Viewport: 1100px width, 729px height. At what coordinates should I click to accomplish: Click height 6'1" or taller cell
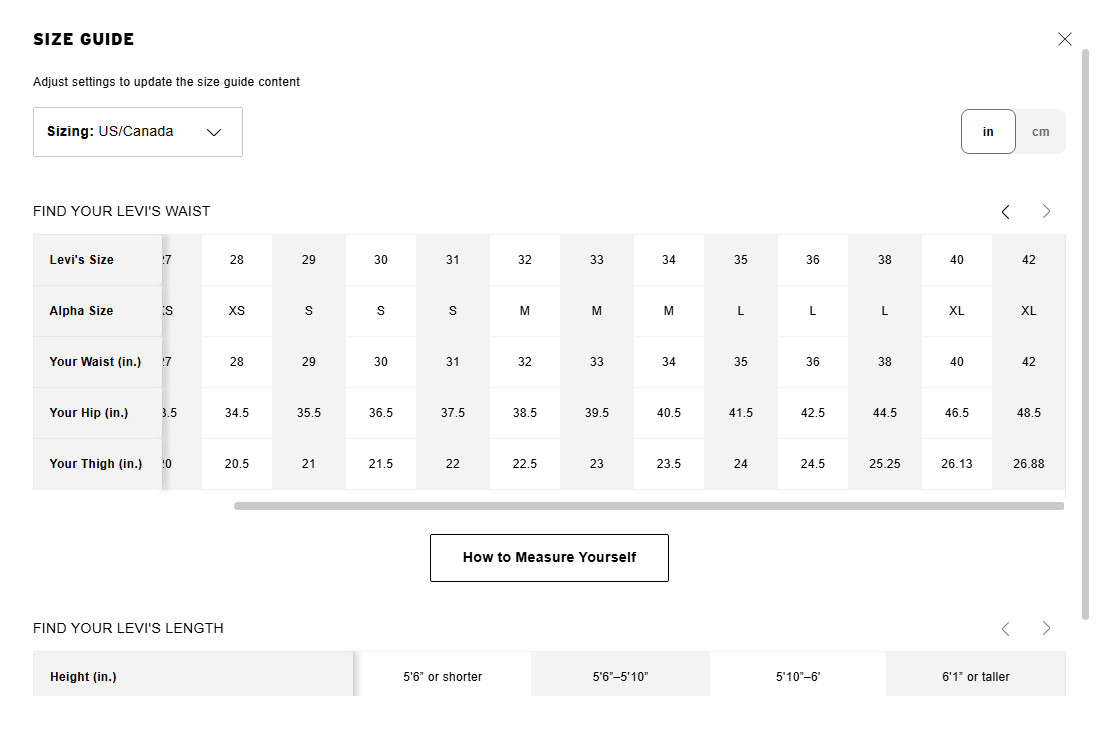[976, 676]
